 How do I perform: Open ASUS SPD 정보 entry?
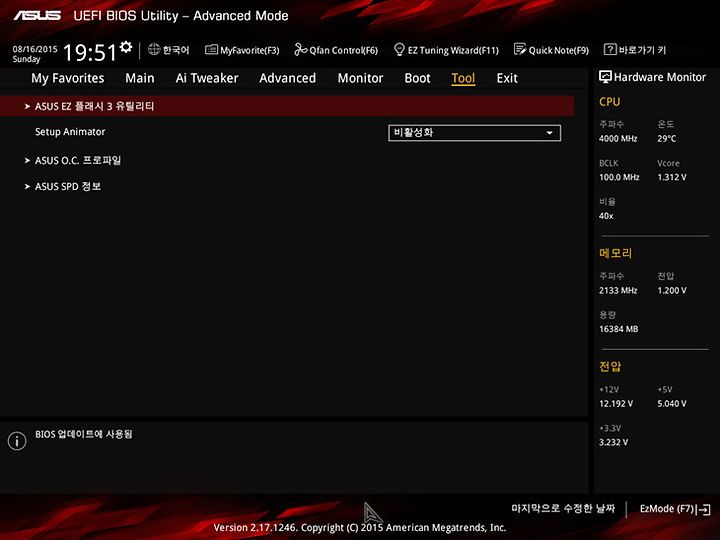(x=68, y=186)
